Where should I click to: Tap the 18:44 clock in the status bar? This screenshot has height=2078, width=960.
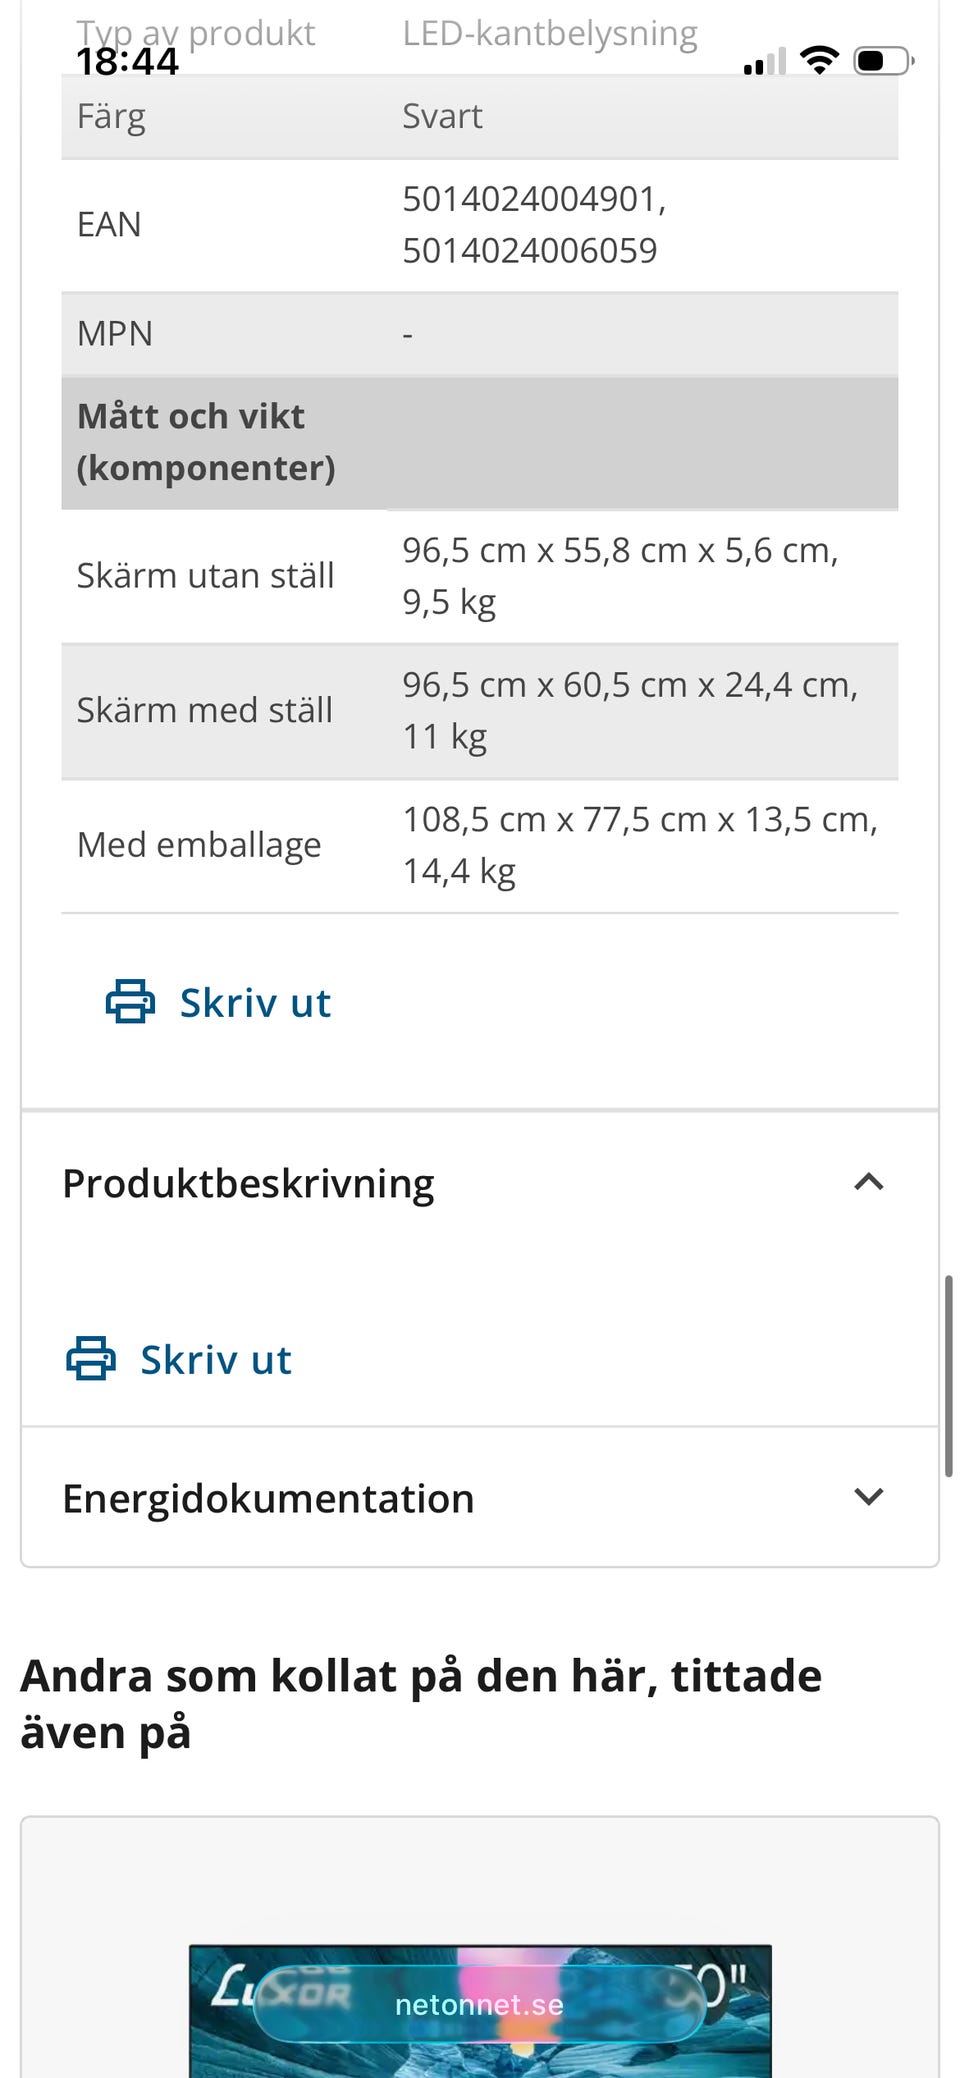point(127,62)
